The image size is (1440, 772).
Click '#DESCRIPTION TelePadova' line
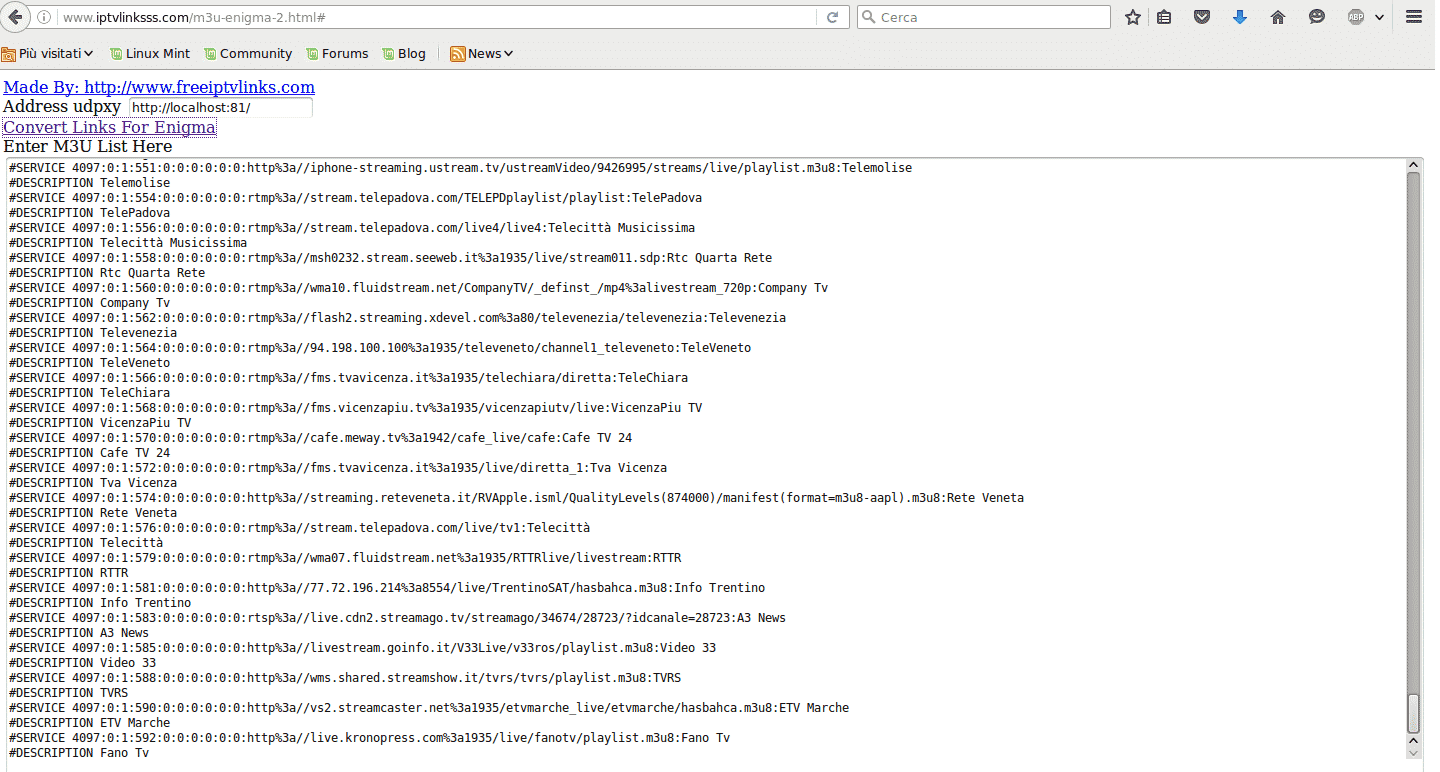tap(89, 213)
